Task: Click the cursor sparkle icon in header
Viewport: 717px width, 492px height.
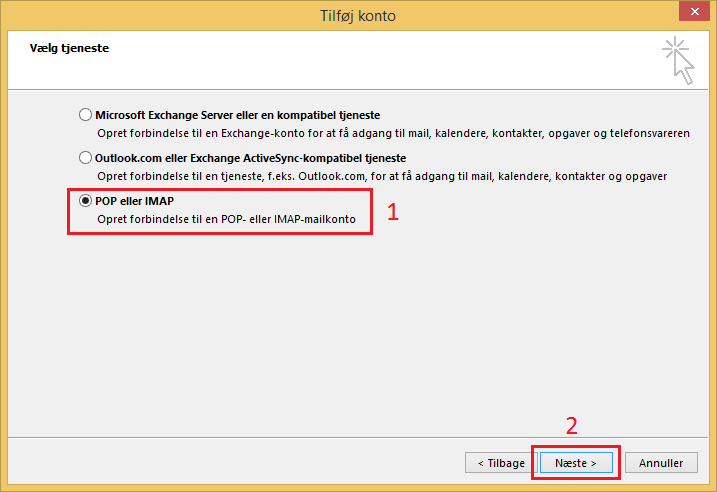Action: (x=678, y=60)
